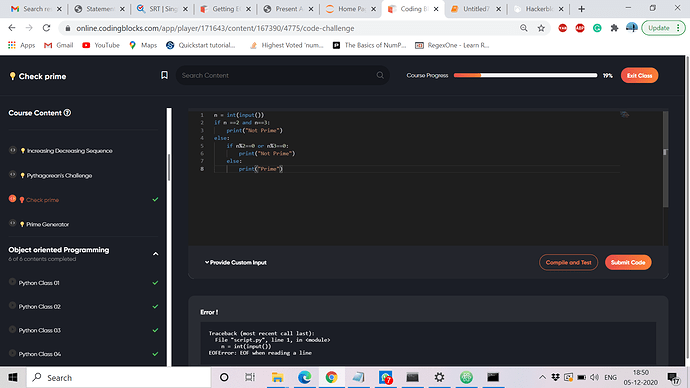The width and height of the screenshot is (690, 388).
Task: Click the Grammarly extension icon
Action: click(597, 28)
